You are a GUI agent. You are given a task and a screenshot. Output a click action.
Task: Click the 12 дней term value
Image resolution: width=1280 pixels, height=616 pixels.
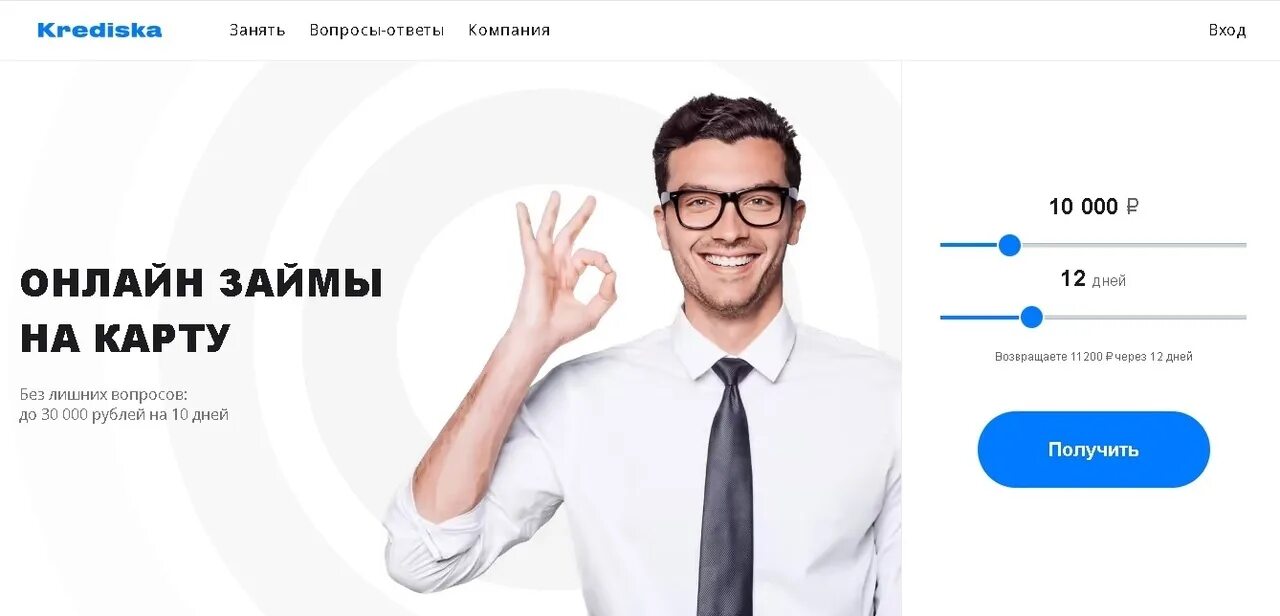point(1093,279)
